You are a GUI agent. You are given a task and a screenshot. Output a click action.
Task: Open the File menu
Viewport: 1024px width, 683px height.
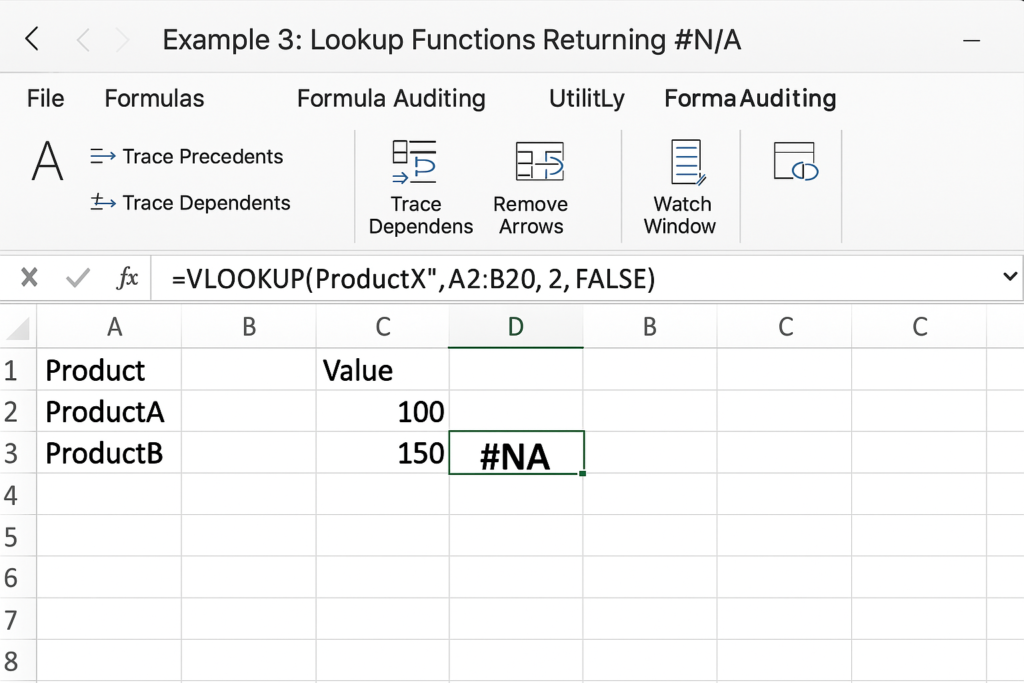(45, 98)
